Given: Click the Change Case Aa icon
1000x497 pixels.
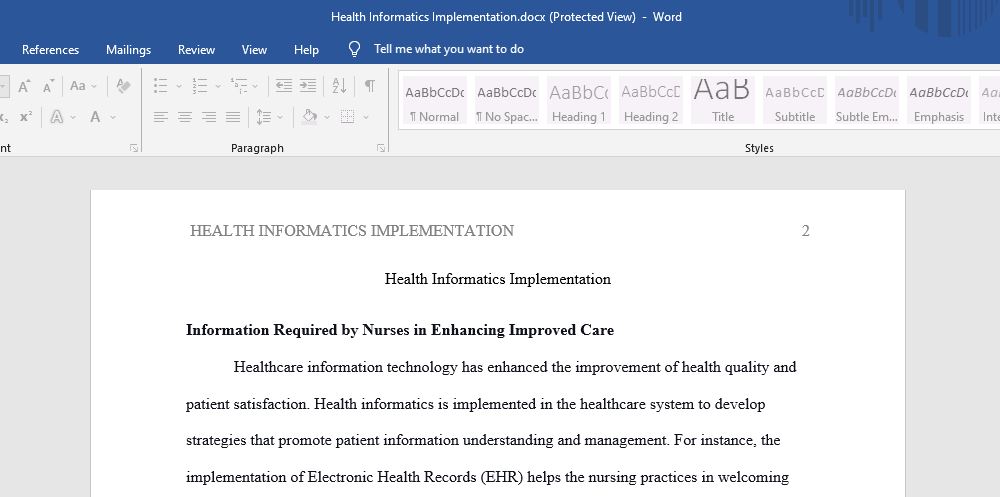Looking at the screenshot, I should tap(78, 85).
